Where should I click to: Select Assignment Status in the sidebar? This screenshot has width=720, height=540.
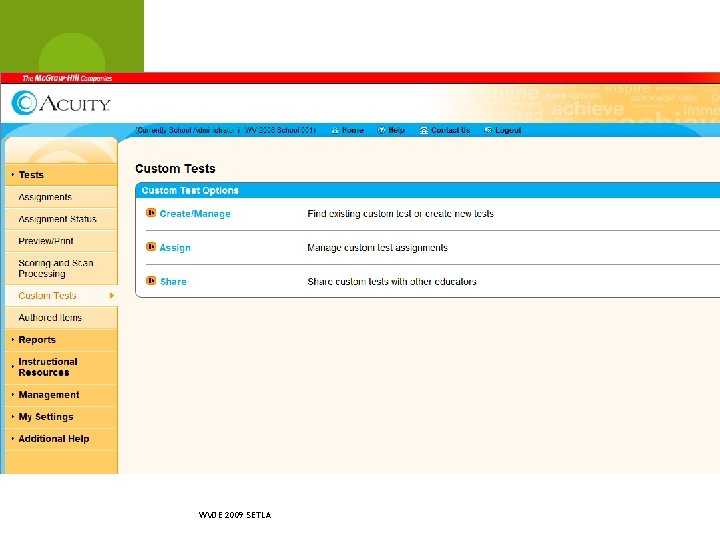62,219
